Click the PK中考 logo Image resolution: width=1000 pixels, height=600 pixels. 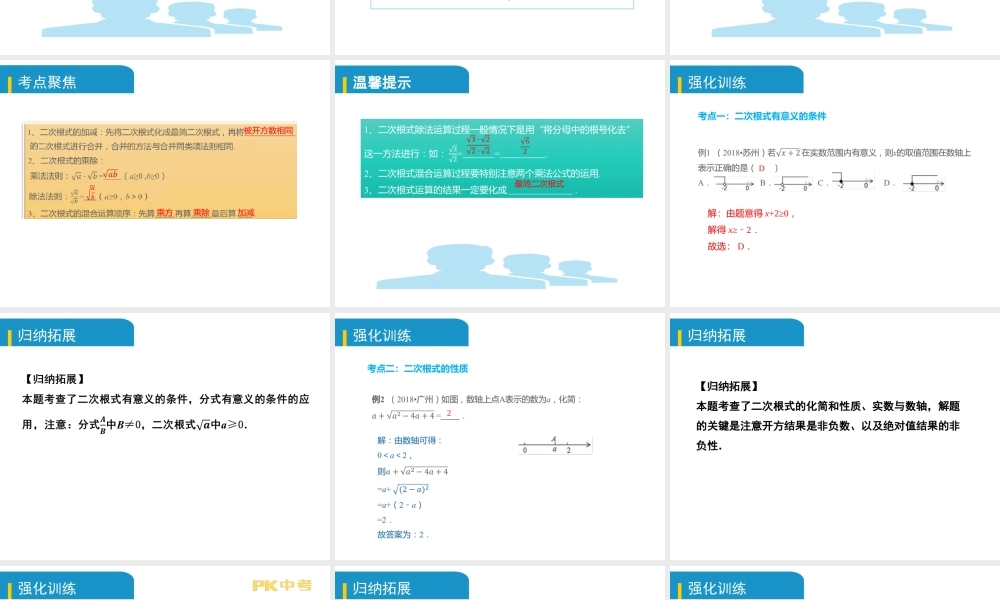[x=281, y=585]
